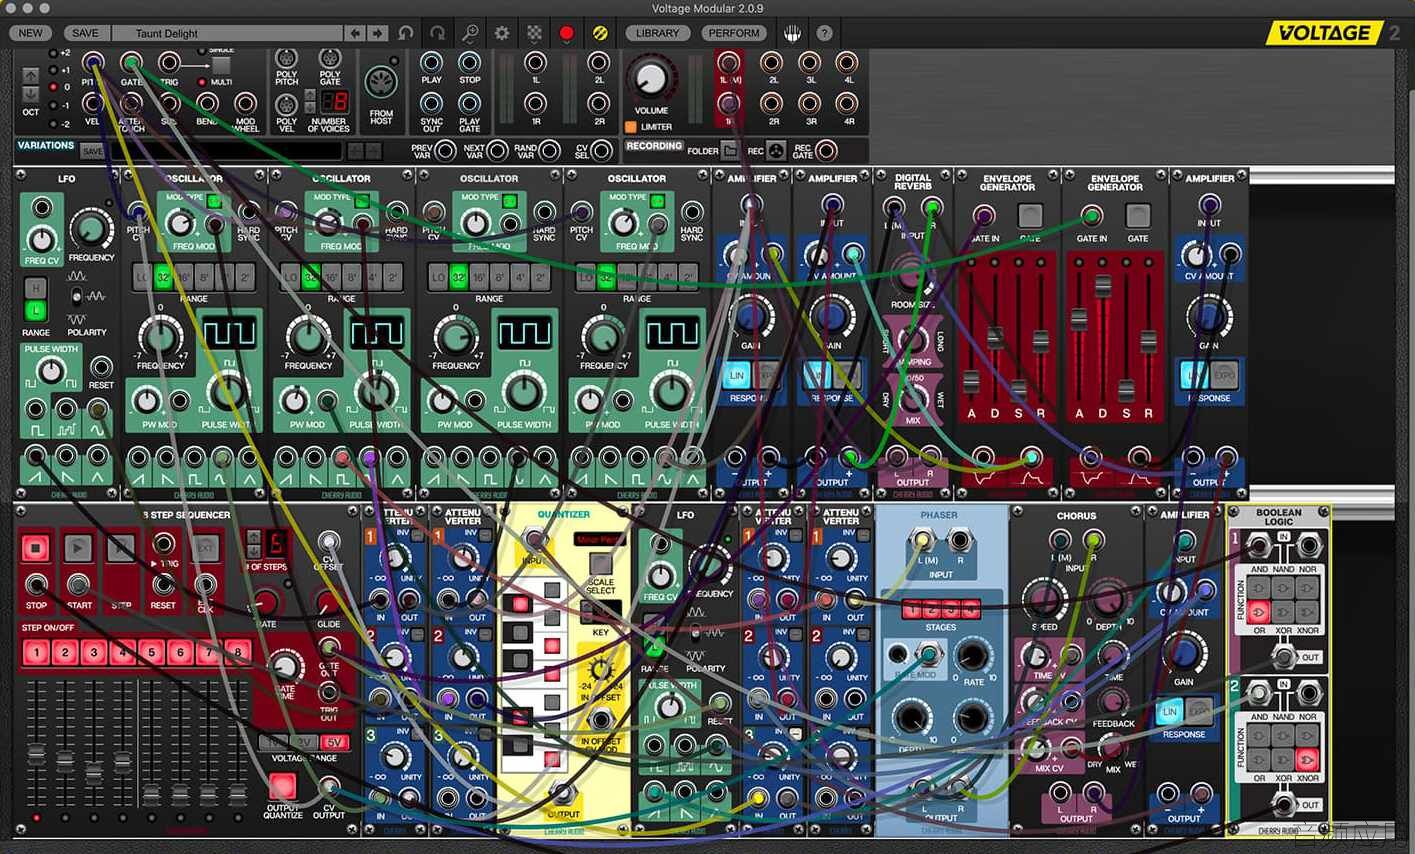Toggle the OUTPUT QUANTIZE red button
1415x854 pixels.
(x=282, y=786)
